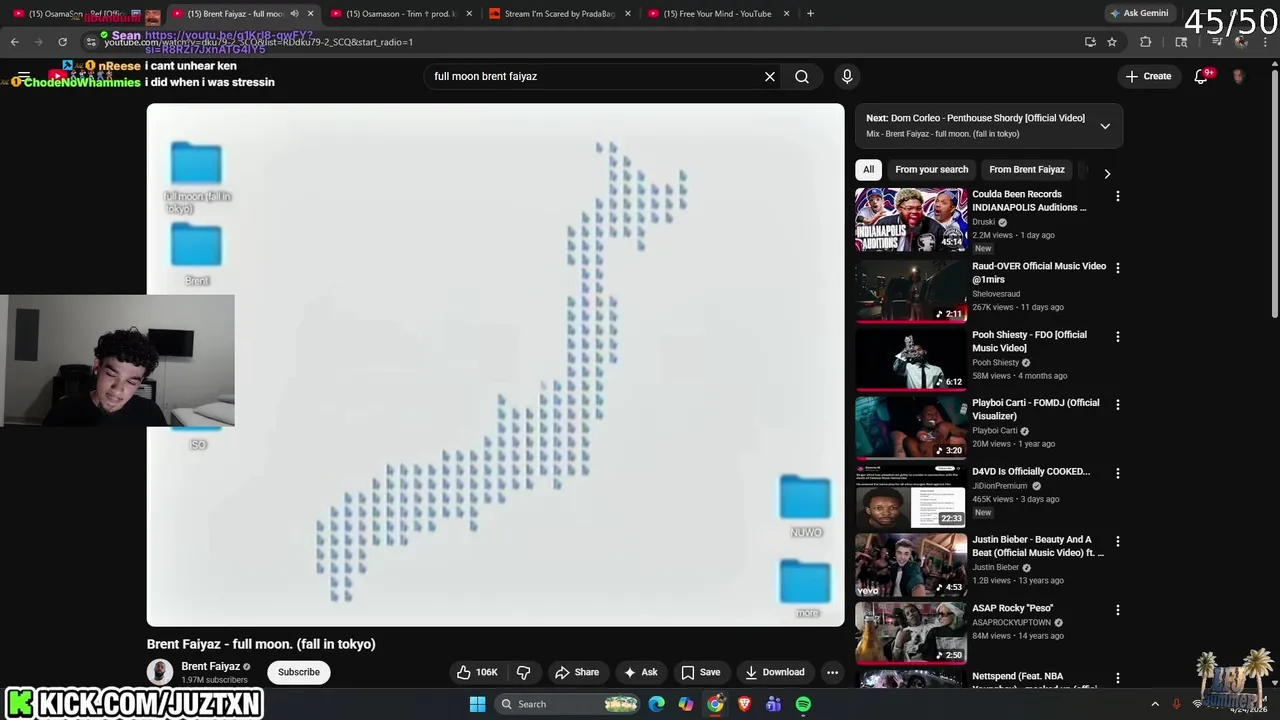This screenshot has width=1280, height=720.
Task: Click the Ask Gemini button
Action: (1139, 13)
